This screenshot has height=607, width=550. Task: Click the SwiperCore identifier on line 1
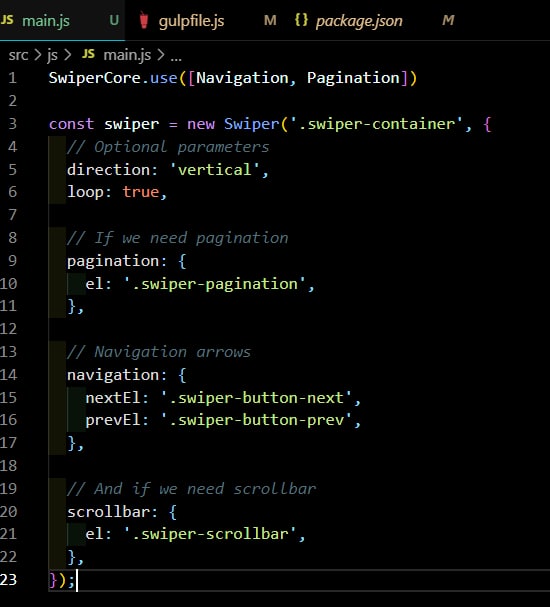[94, 78]
